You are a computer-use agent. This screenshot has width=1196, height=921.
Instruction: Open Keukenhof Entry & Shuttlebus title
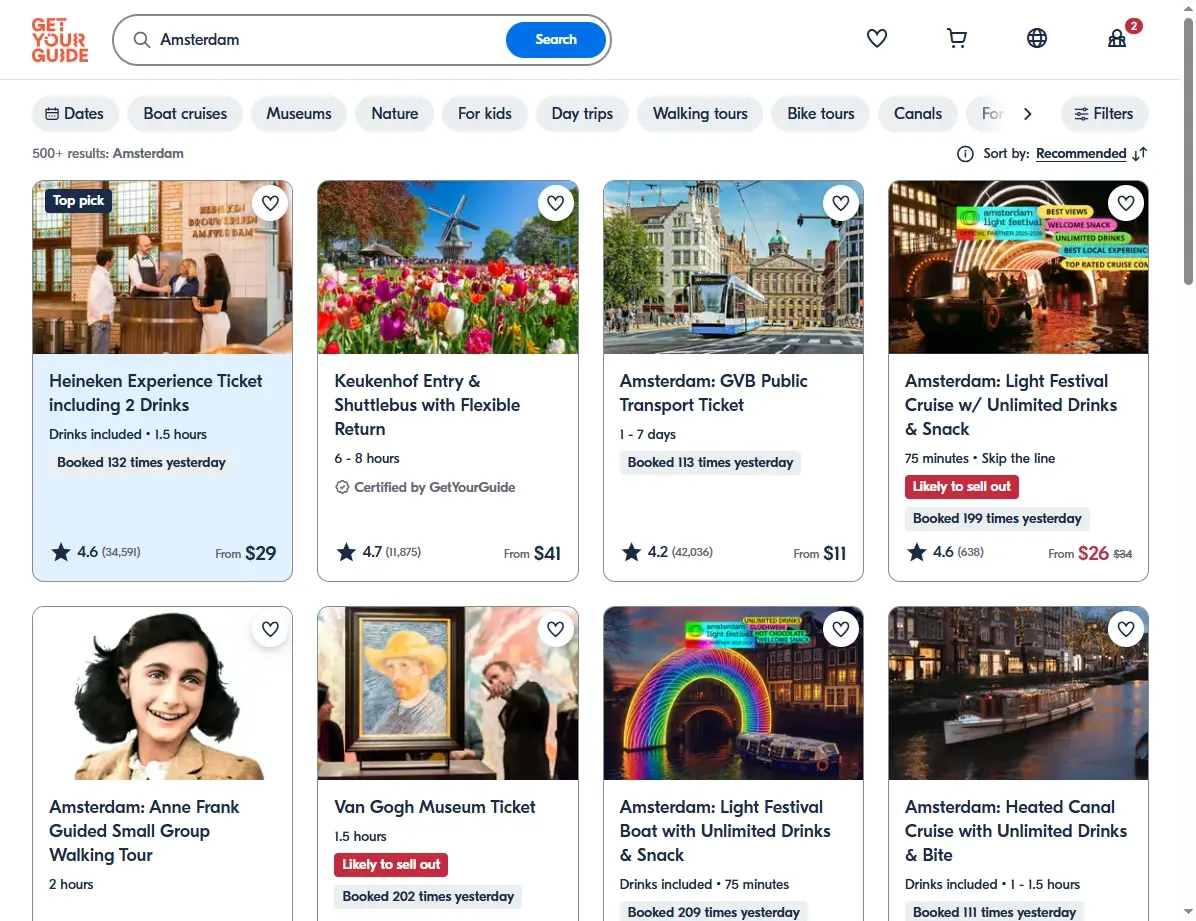[427, 405]
